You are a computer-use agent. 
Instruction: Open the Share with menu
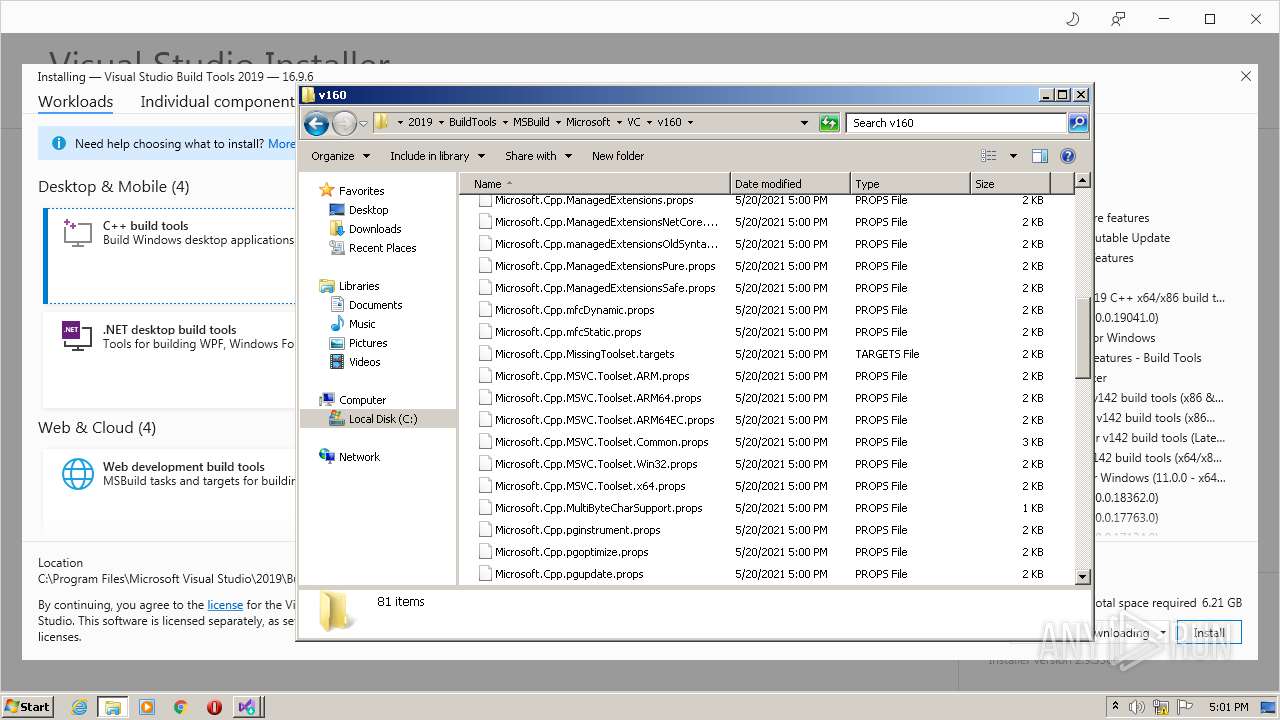[x=538, y=156]
